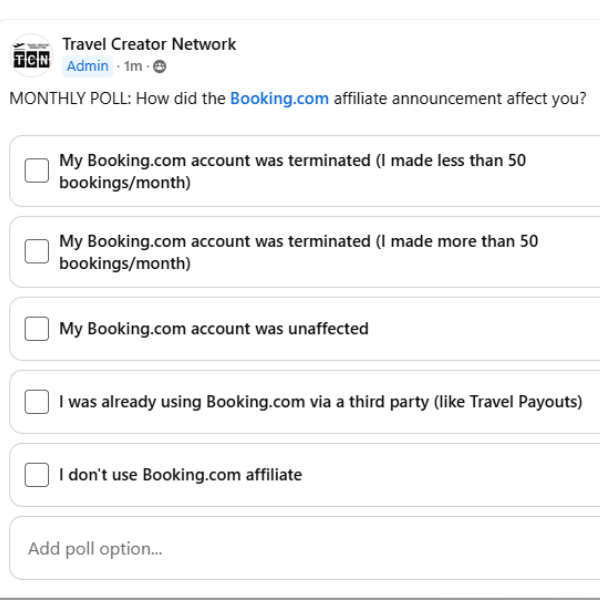600x600 pixels.
Task: Click the 'less than 50 bookings/month' option text
Action: [293, 171]
